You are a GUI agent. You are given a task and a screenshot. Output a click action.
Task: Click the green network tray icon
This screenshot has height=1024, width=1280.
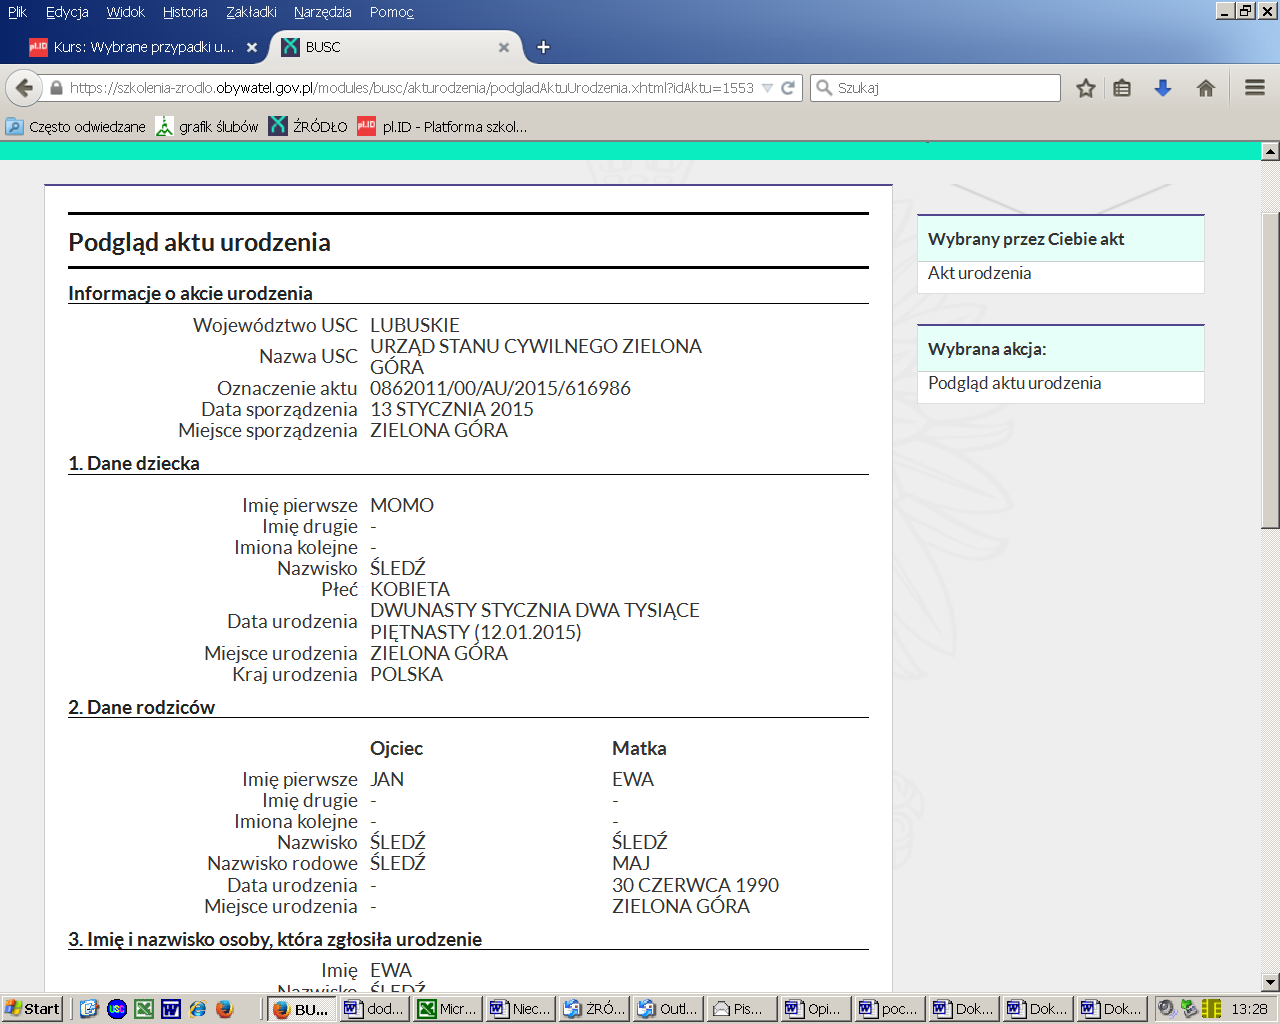tap(1189, 1009)
